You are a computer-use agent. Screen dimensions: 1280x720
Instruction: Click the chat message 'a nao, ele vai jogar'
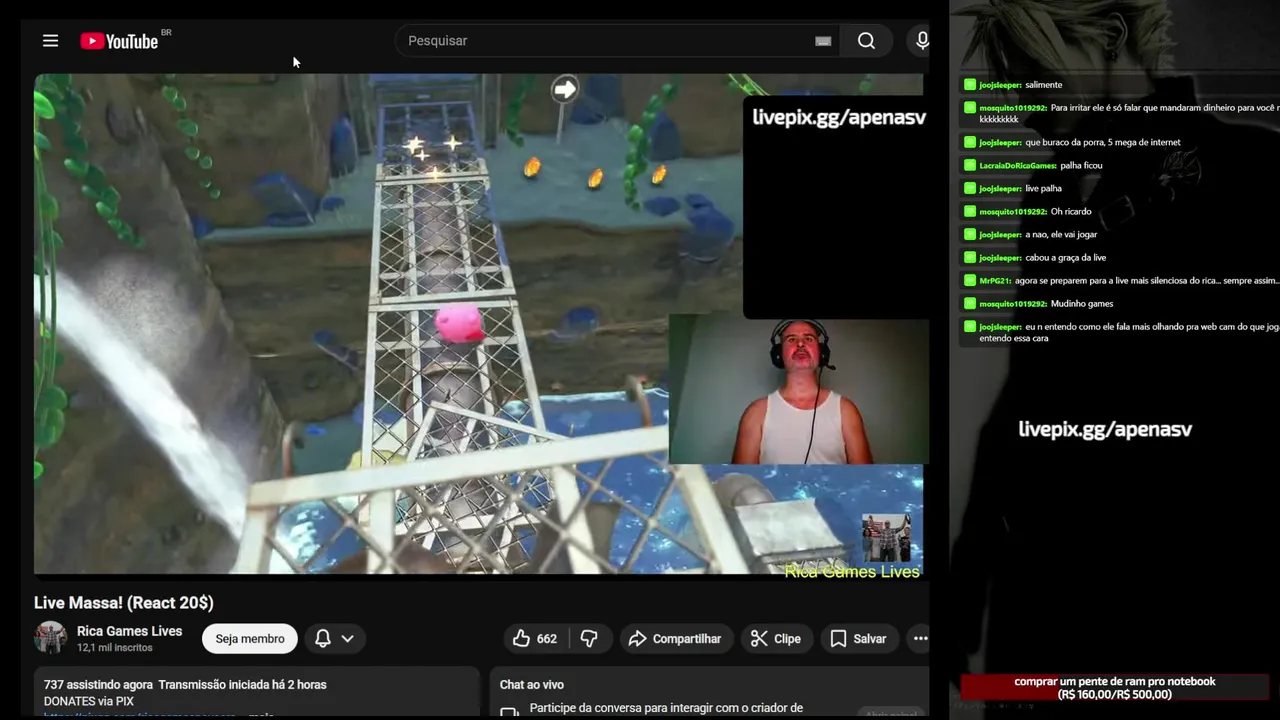1061,235
